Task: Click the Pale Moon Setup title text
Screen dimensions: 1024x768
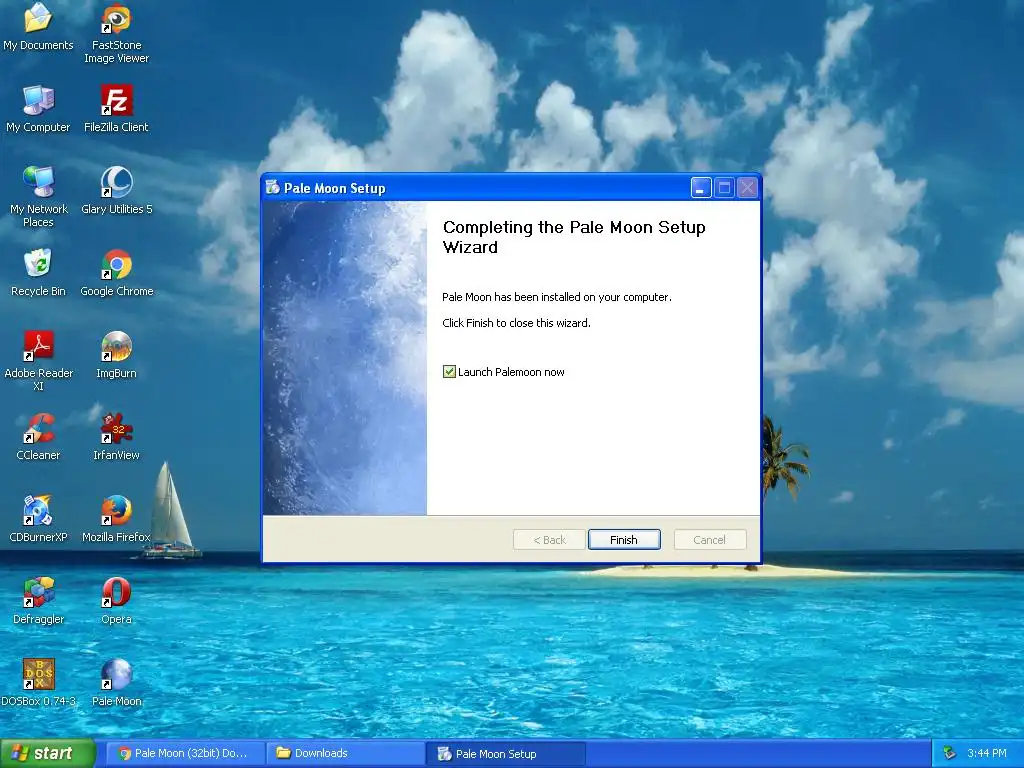Action: [334, 188]
